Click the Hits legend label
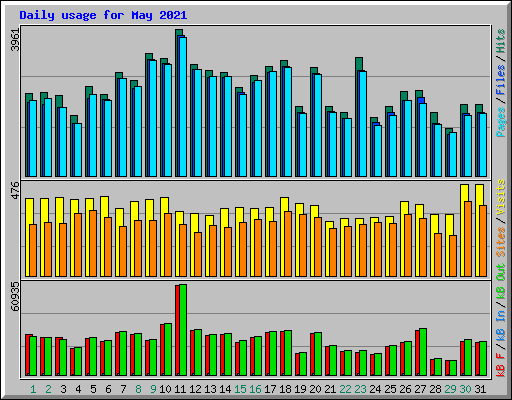The image size is (512, 400). pyautogui.click(x=501, y=41)
